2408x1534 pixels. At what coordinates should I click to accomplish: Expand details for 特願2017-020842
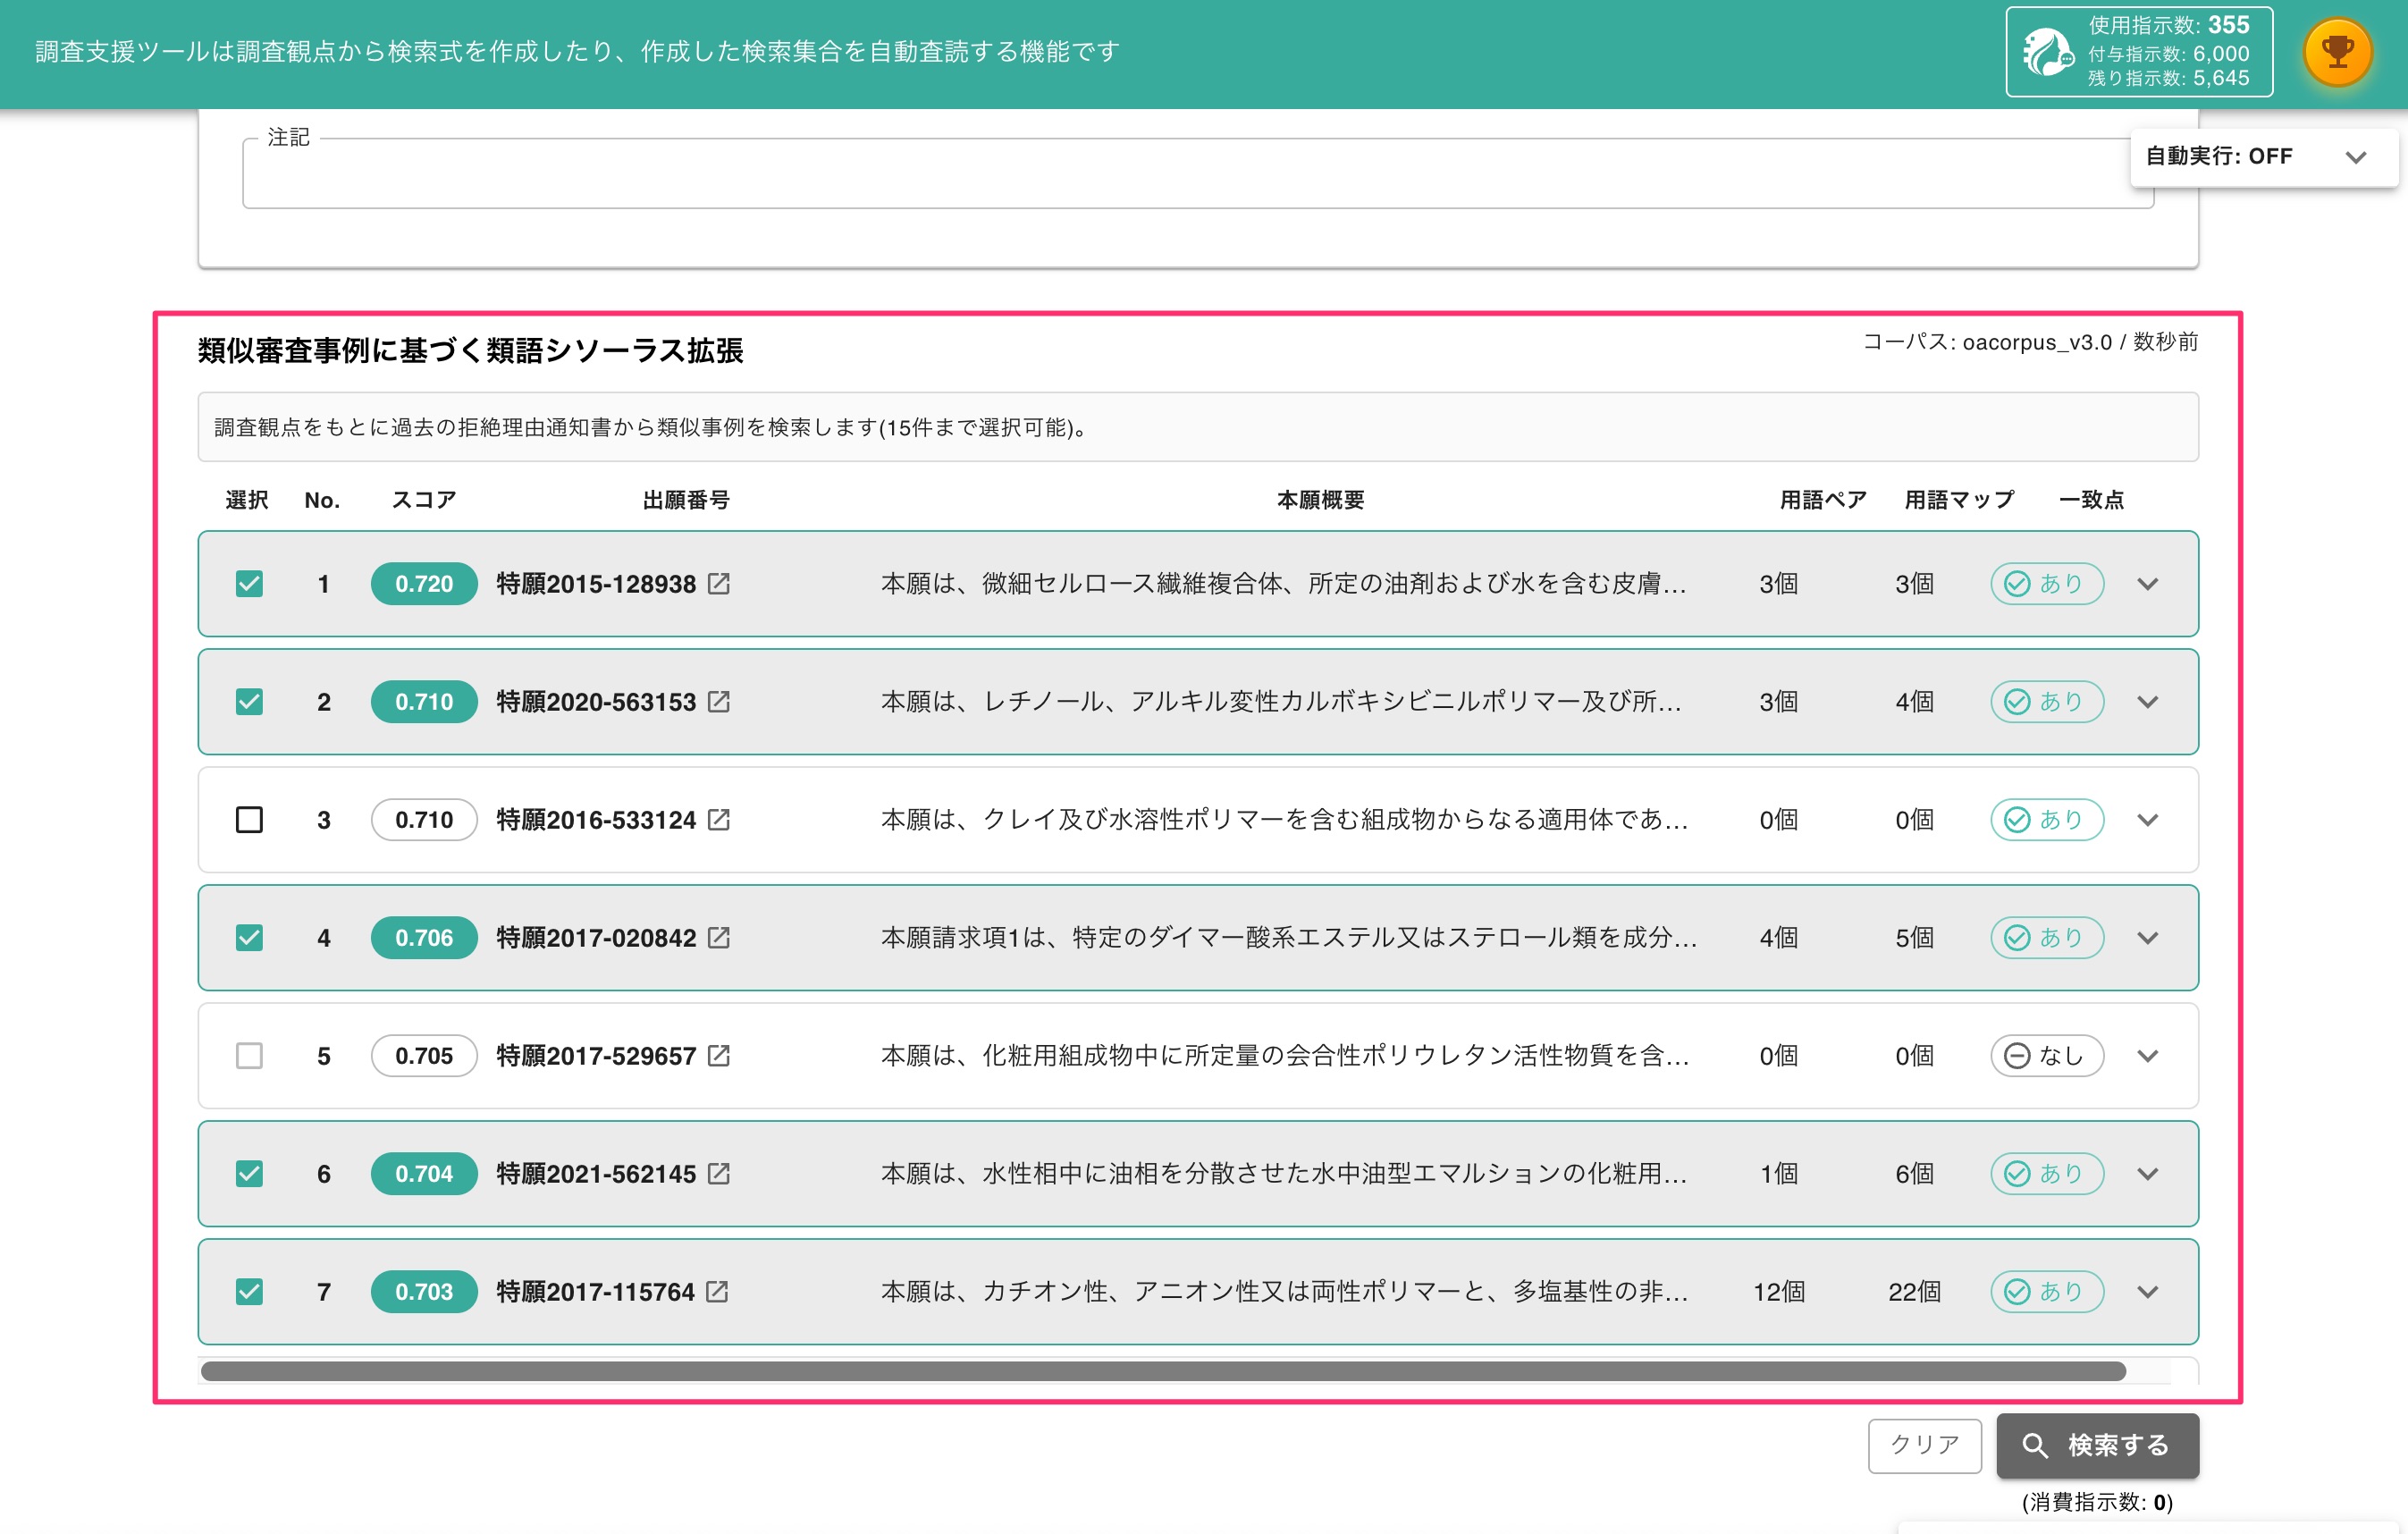pos(2147,937)
